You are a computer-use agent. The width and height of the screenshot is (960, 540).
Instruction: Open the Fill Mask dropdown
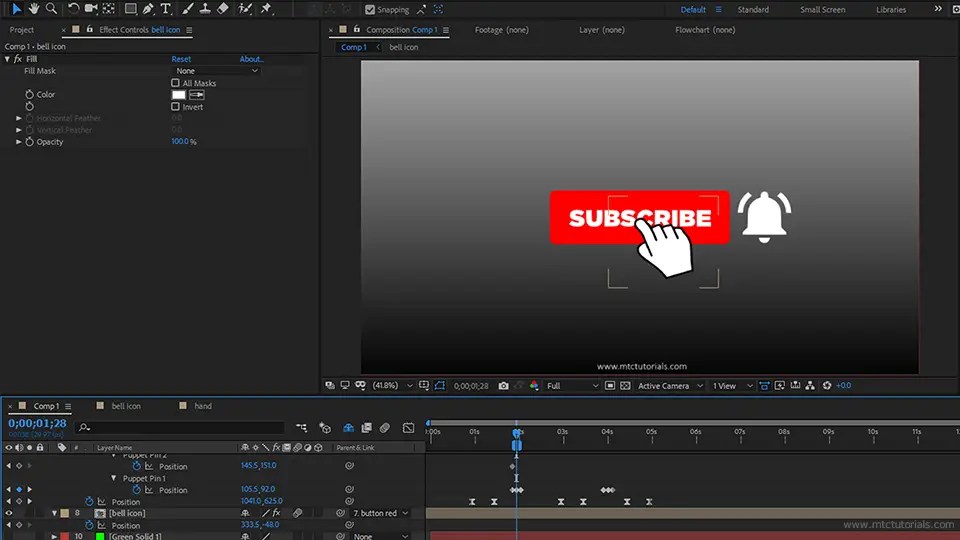216,71
